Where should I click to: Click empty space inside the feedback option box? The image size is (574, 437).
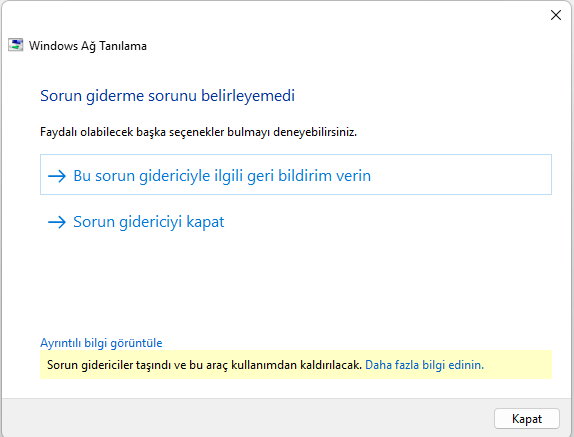coord(461,175)
